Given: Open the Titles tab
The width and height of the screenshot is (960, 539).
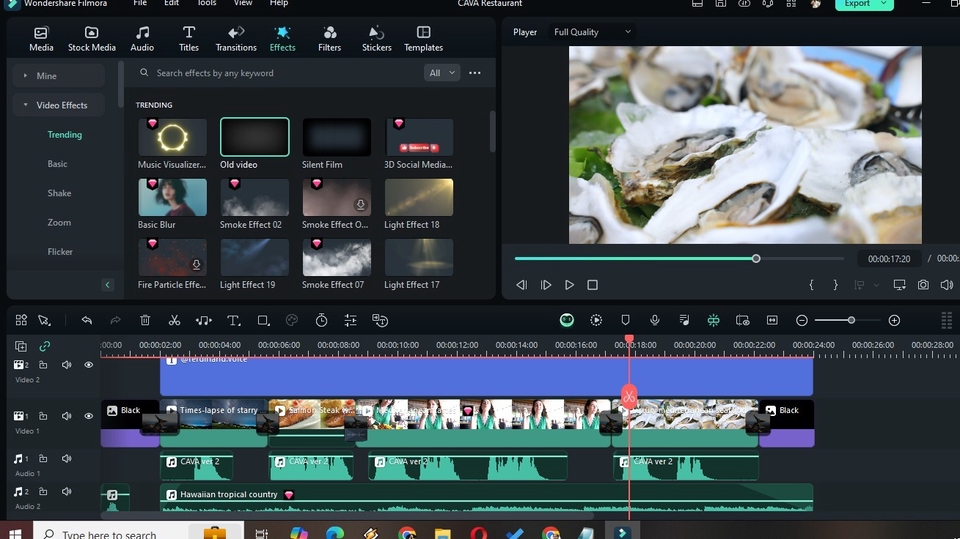Looking at the screenshot, I should point(189,39).
